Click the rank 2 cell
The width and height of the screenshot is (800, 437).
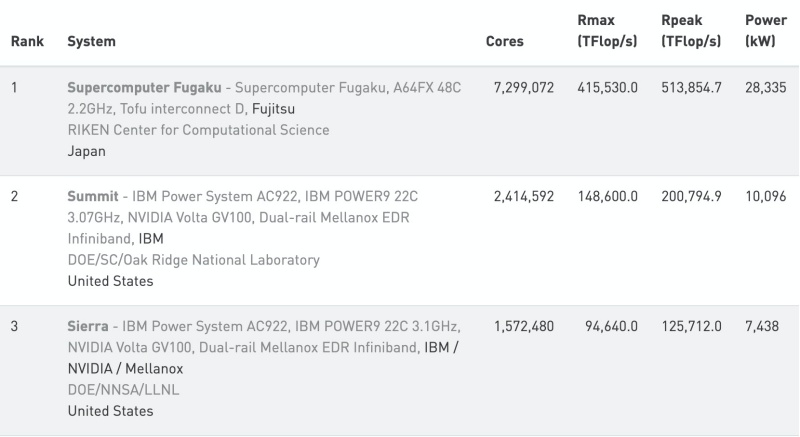(15, 197)
